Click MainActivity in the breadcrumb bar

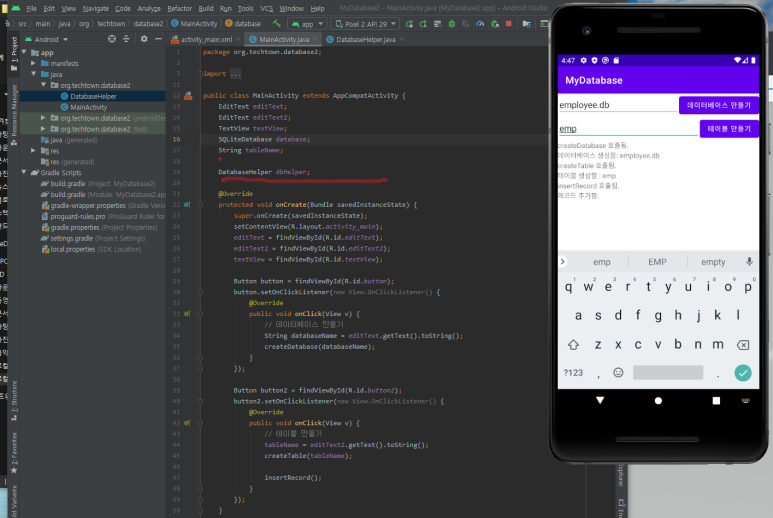click(x=194, y=24)
